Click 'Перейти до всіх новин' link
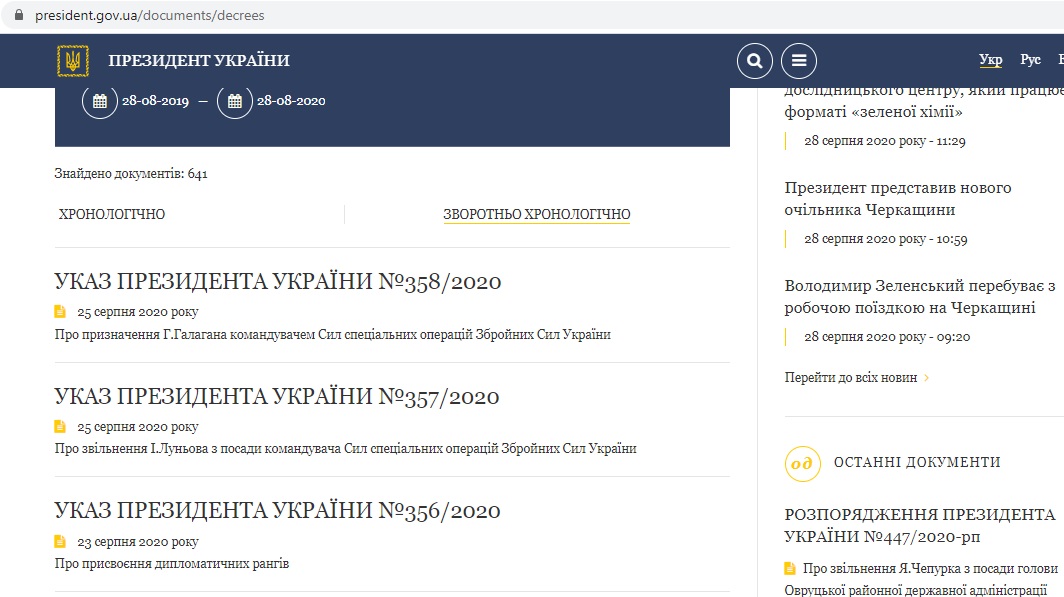The height and width of the screenshot is (597, 1064). (851, 378)
